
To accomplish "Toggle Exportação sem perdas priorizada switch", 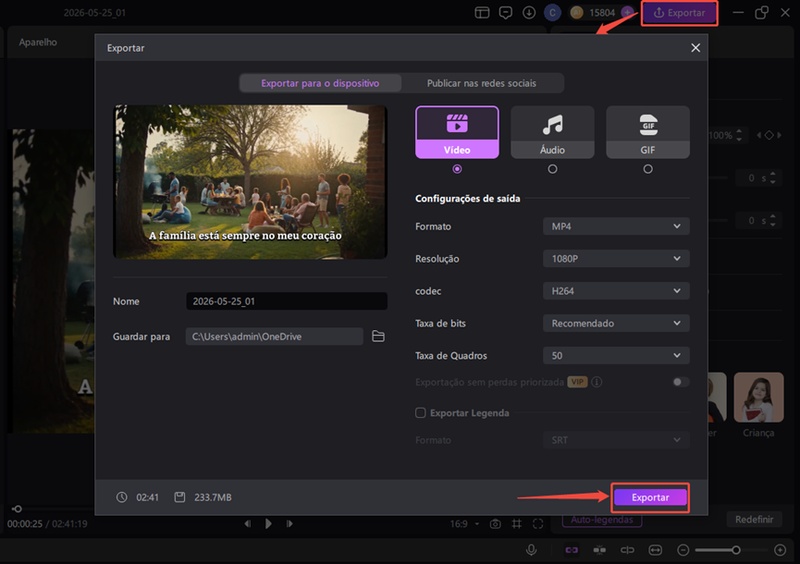I will [x=681, y=382].
